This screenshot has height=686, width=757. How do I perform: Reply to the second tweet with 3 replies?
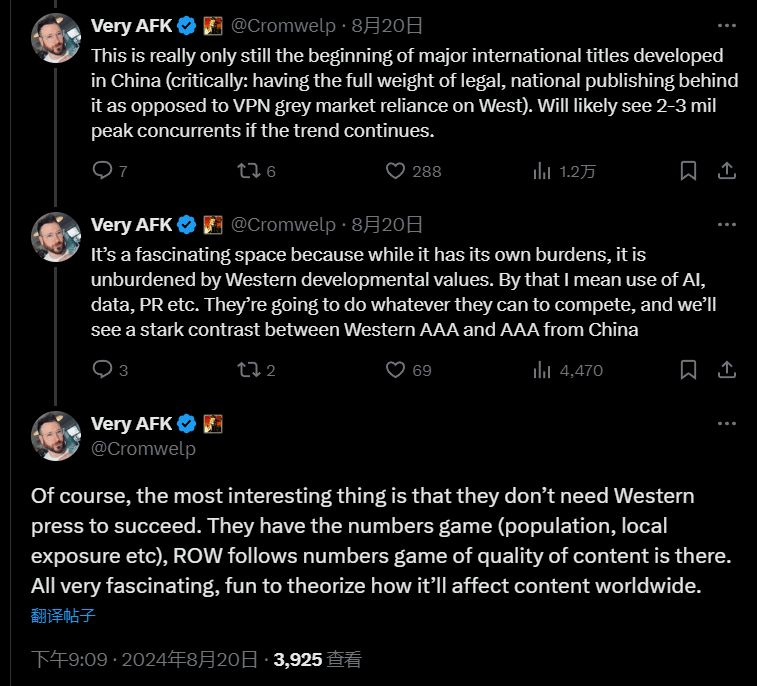[102, 370]
